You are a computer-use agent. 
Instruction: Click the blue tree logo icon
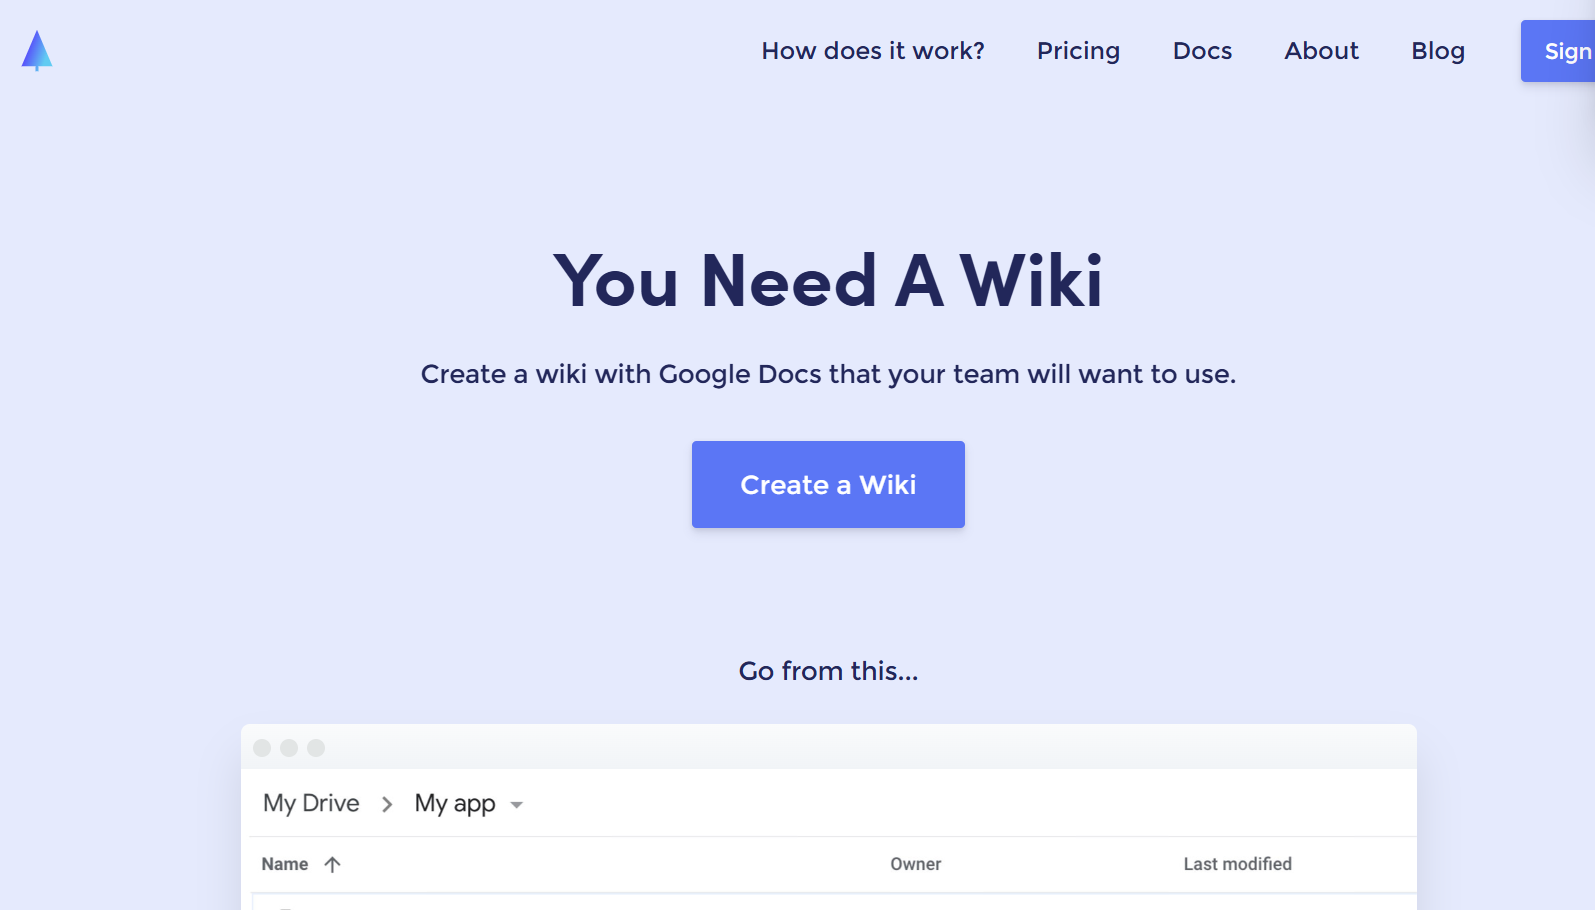tap(37, 51)
